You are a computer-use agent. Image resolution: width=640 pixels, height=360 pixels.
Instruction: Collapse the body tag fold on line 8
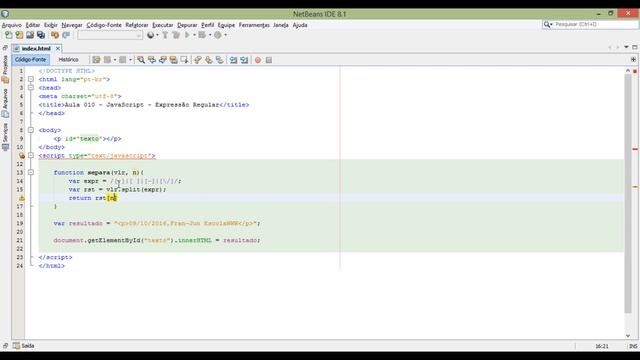[x=31, y=130]
